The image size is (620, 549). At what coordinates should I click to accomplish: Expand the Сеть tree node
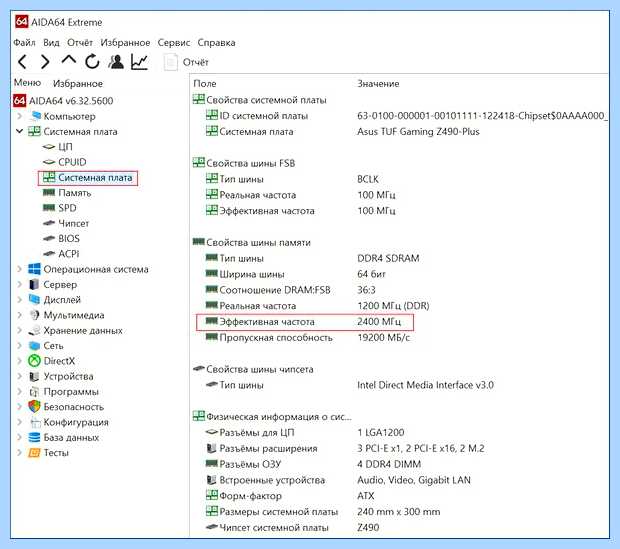tap(19, 346)
